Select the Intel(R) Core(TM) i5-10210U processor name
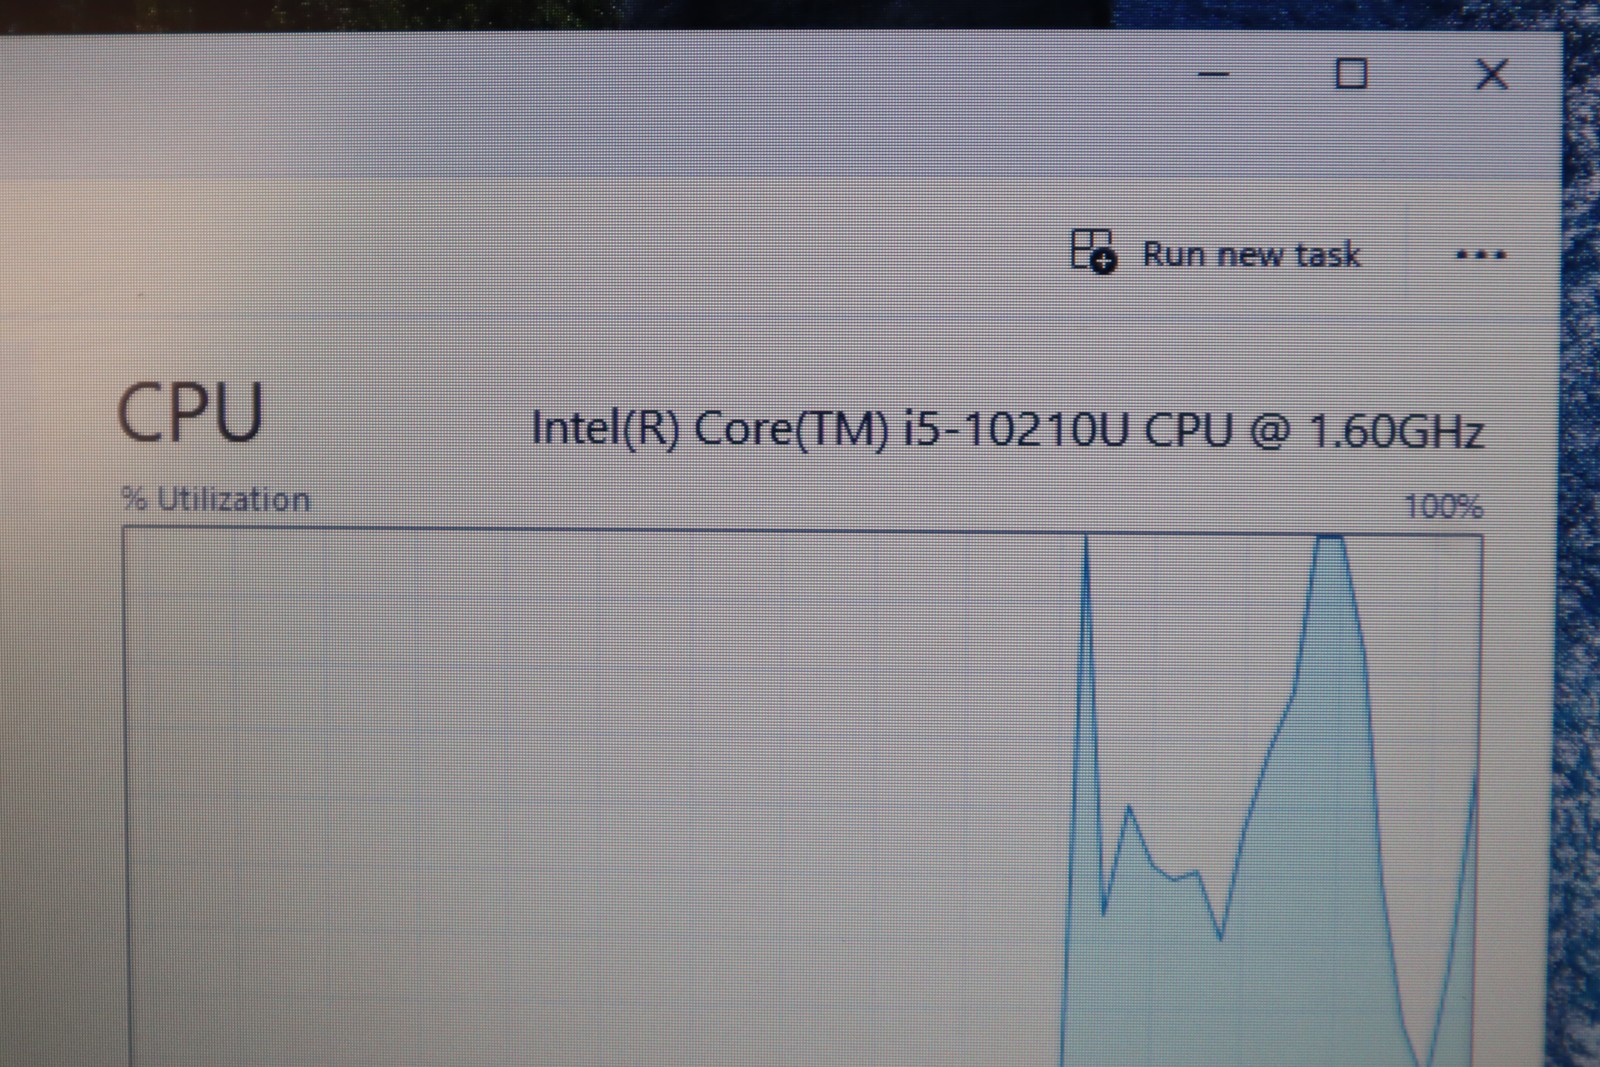The image size is (1600, 1067). (1007, 429)
